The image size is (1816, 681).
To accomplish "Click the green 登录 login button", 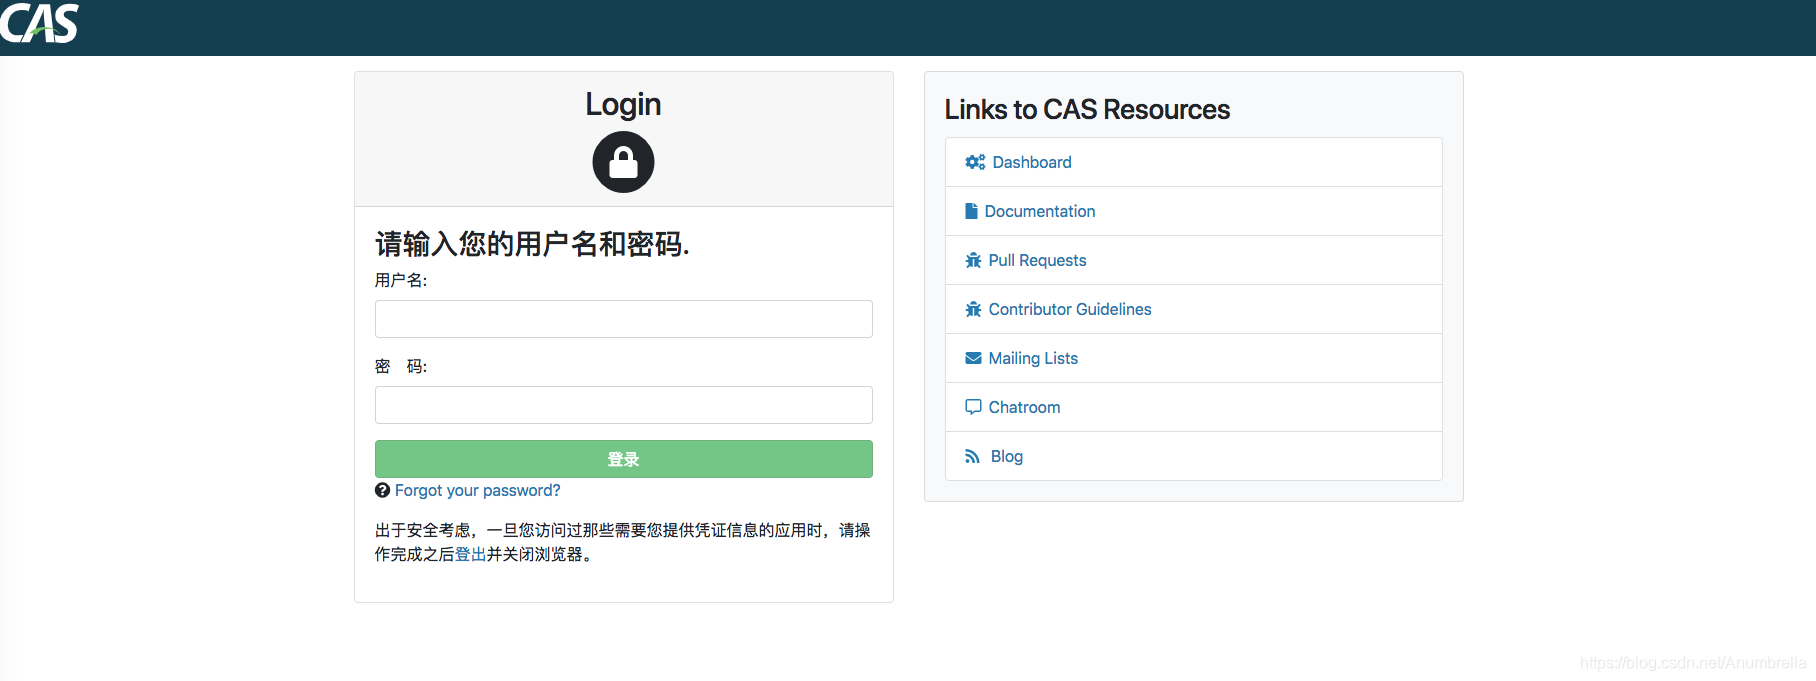I will click(x=624, y=459).
